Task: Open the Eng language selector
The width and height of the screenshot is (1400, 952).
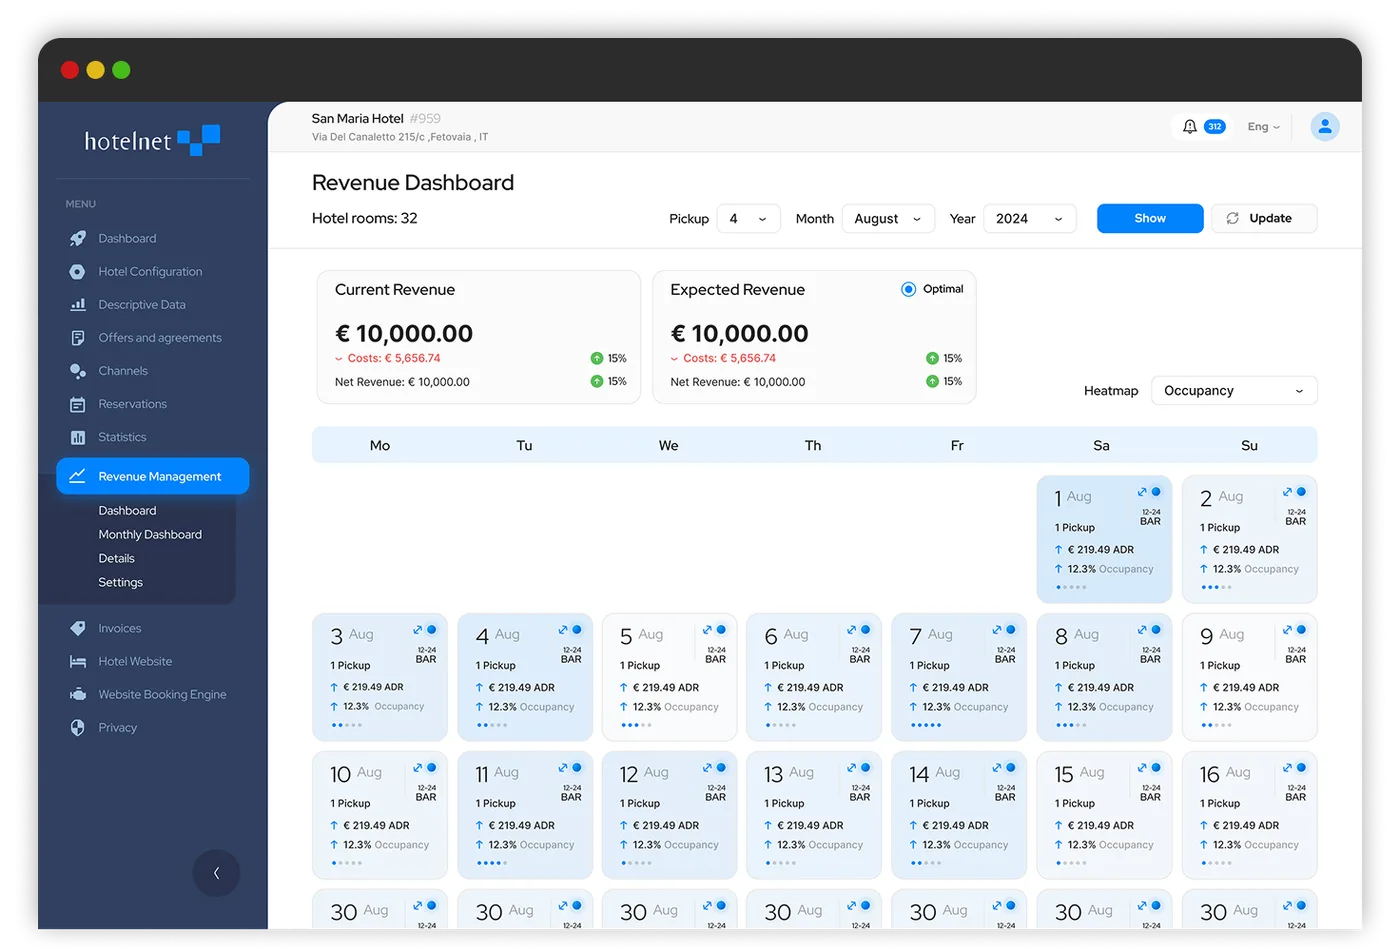Action: click(x=1263, y=127)
